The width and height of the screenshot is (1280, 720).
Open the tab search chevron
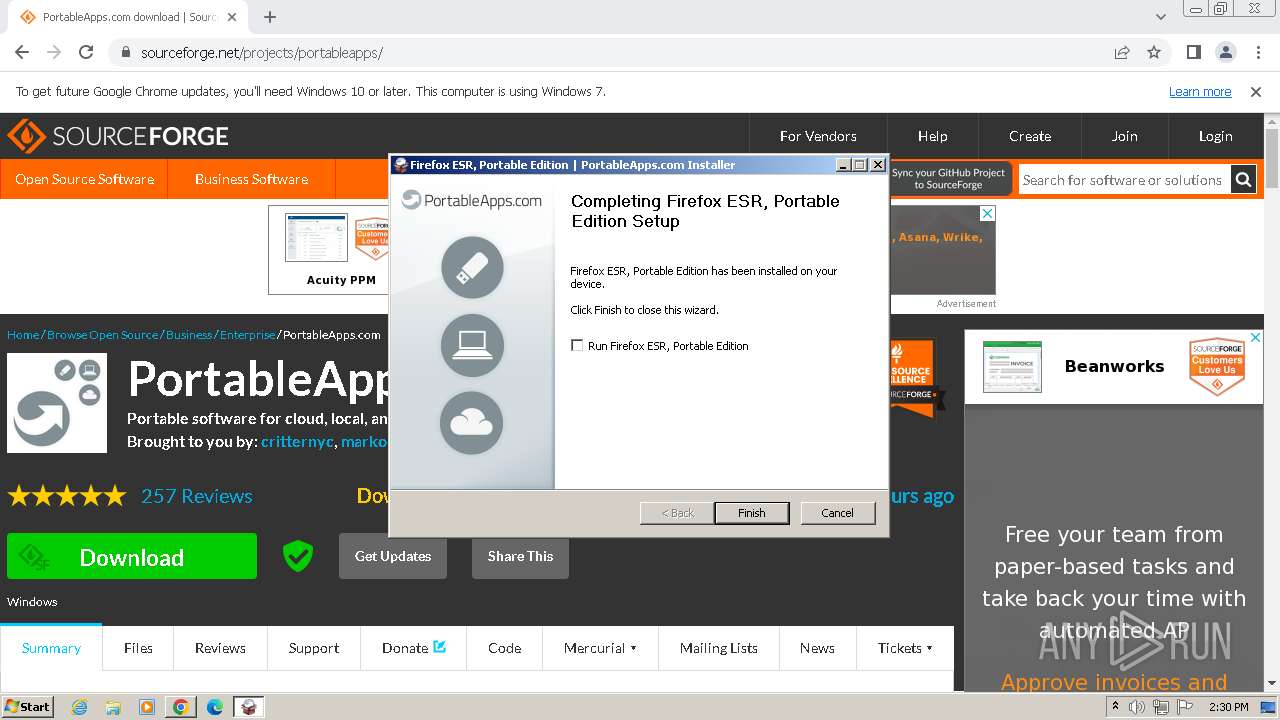coord(1161,17)
